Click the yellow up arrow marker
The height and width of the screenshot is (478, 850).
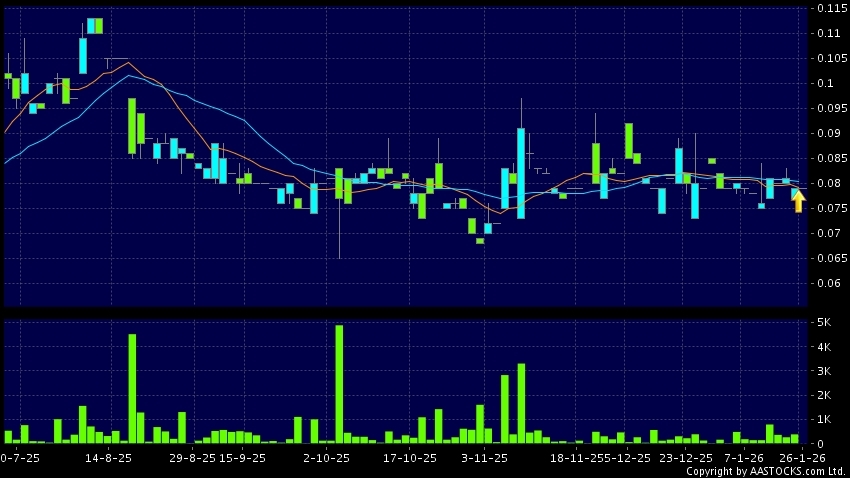tap(798, 201)
